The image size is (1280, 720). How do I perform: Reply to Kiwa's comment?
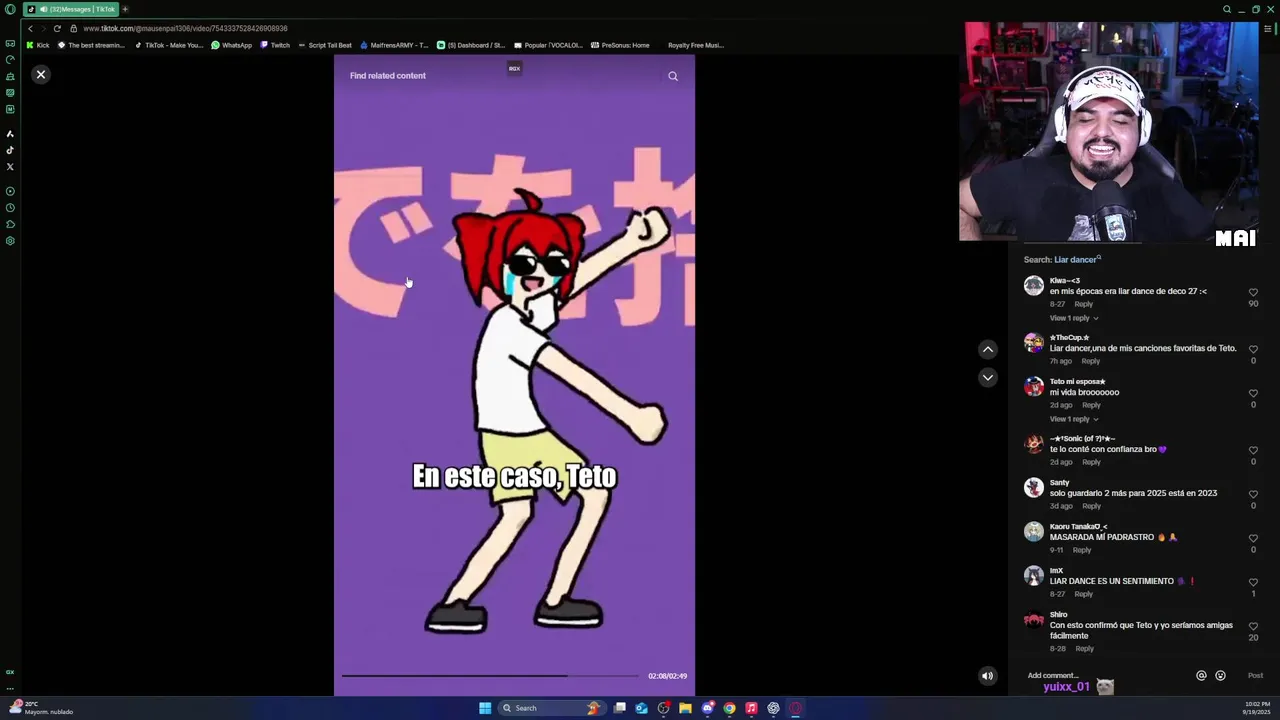[x=1084, y=304]
